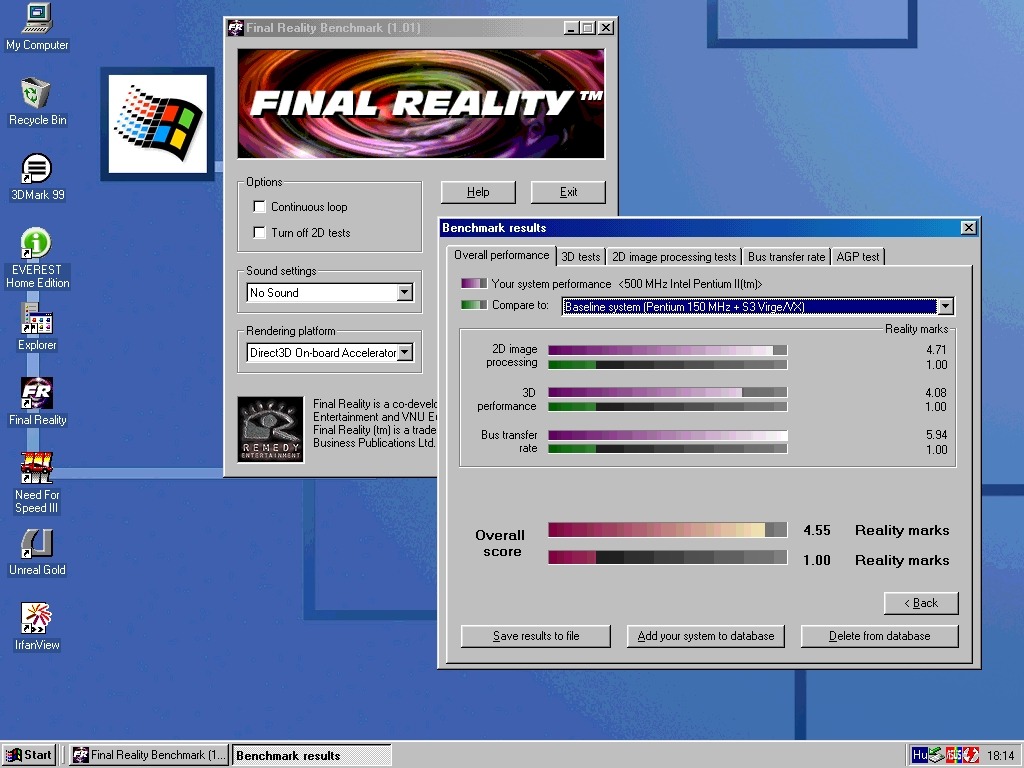Open the Sound settings dropdown
The image size is (1024, 768).
click(x=405, y=292)
